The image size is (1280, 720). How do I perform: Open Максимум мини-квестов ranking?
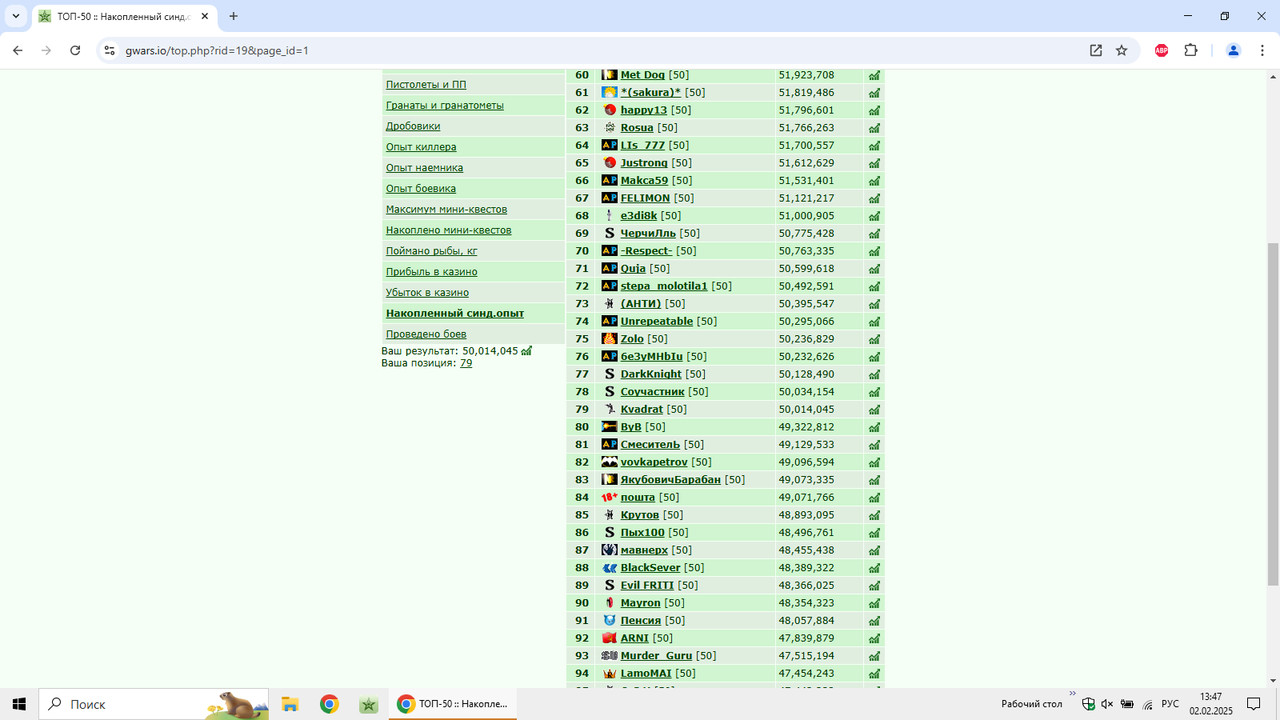coord(446,210)
